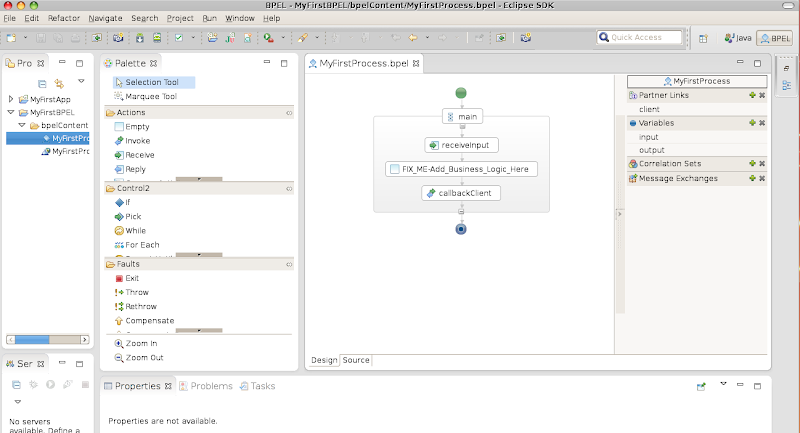Image resolution: width=800 pixels, height=433 pixels.
Task: Select the FIX_ME-Add_Business_Logic_Here node
Action: [x=461, y=169]
